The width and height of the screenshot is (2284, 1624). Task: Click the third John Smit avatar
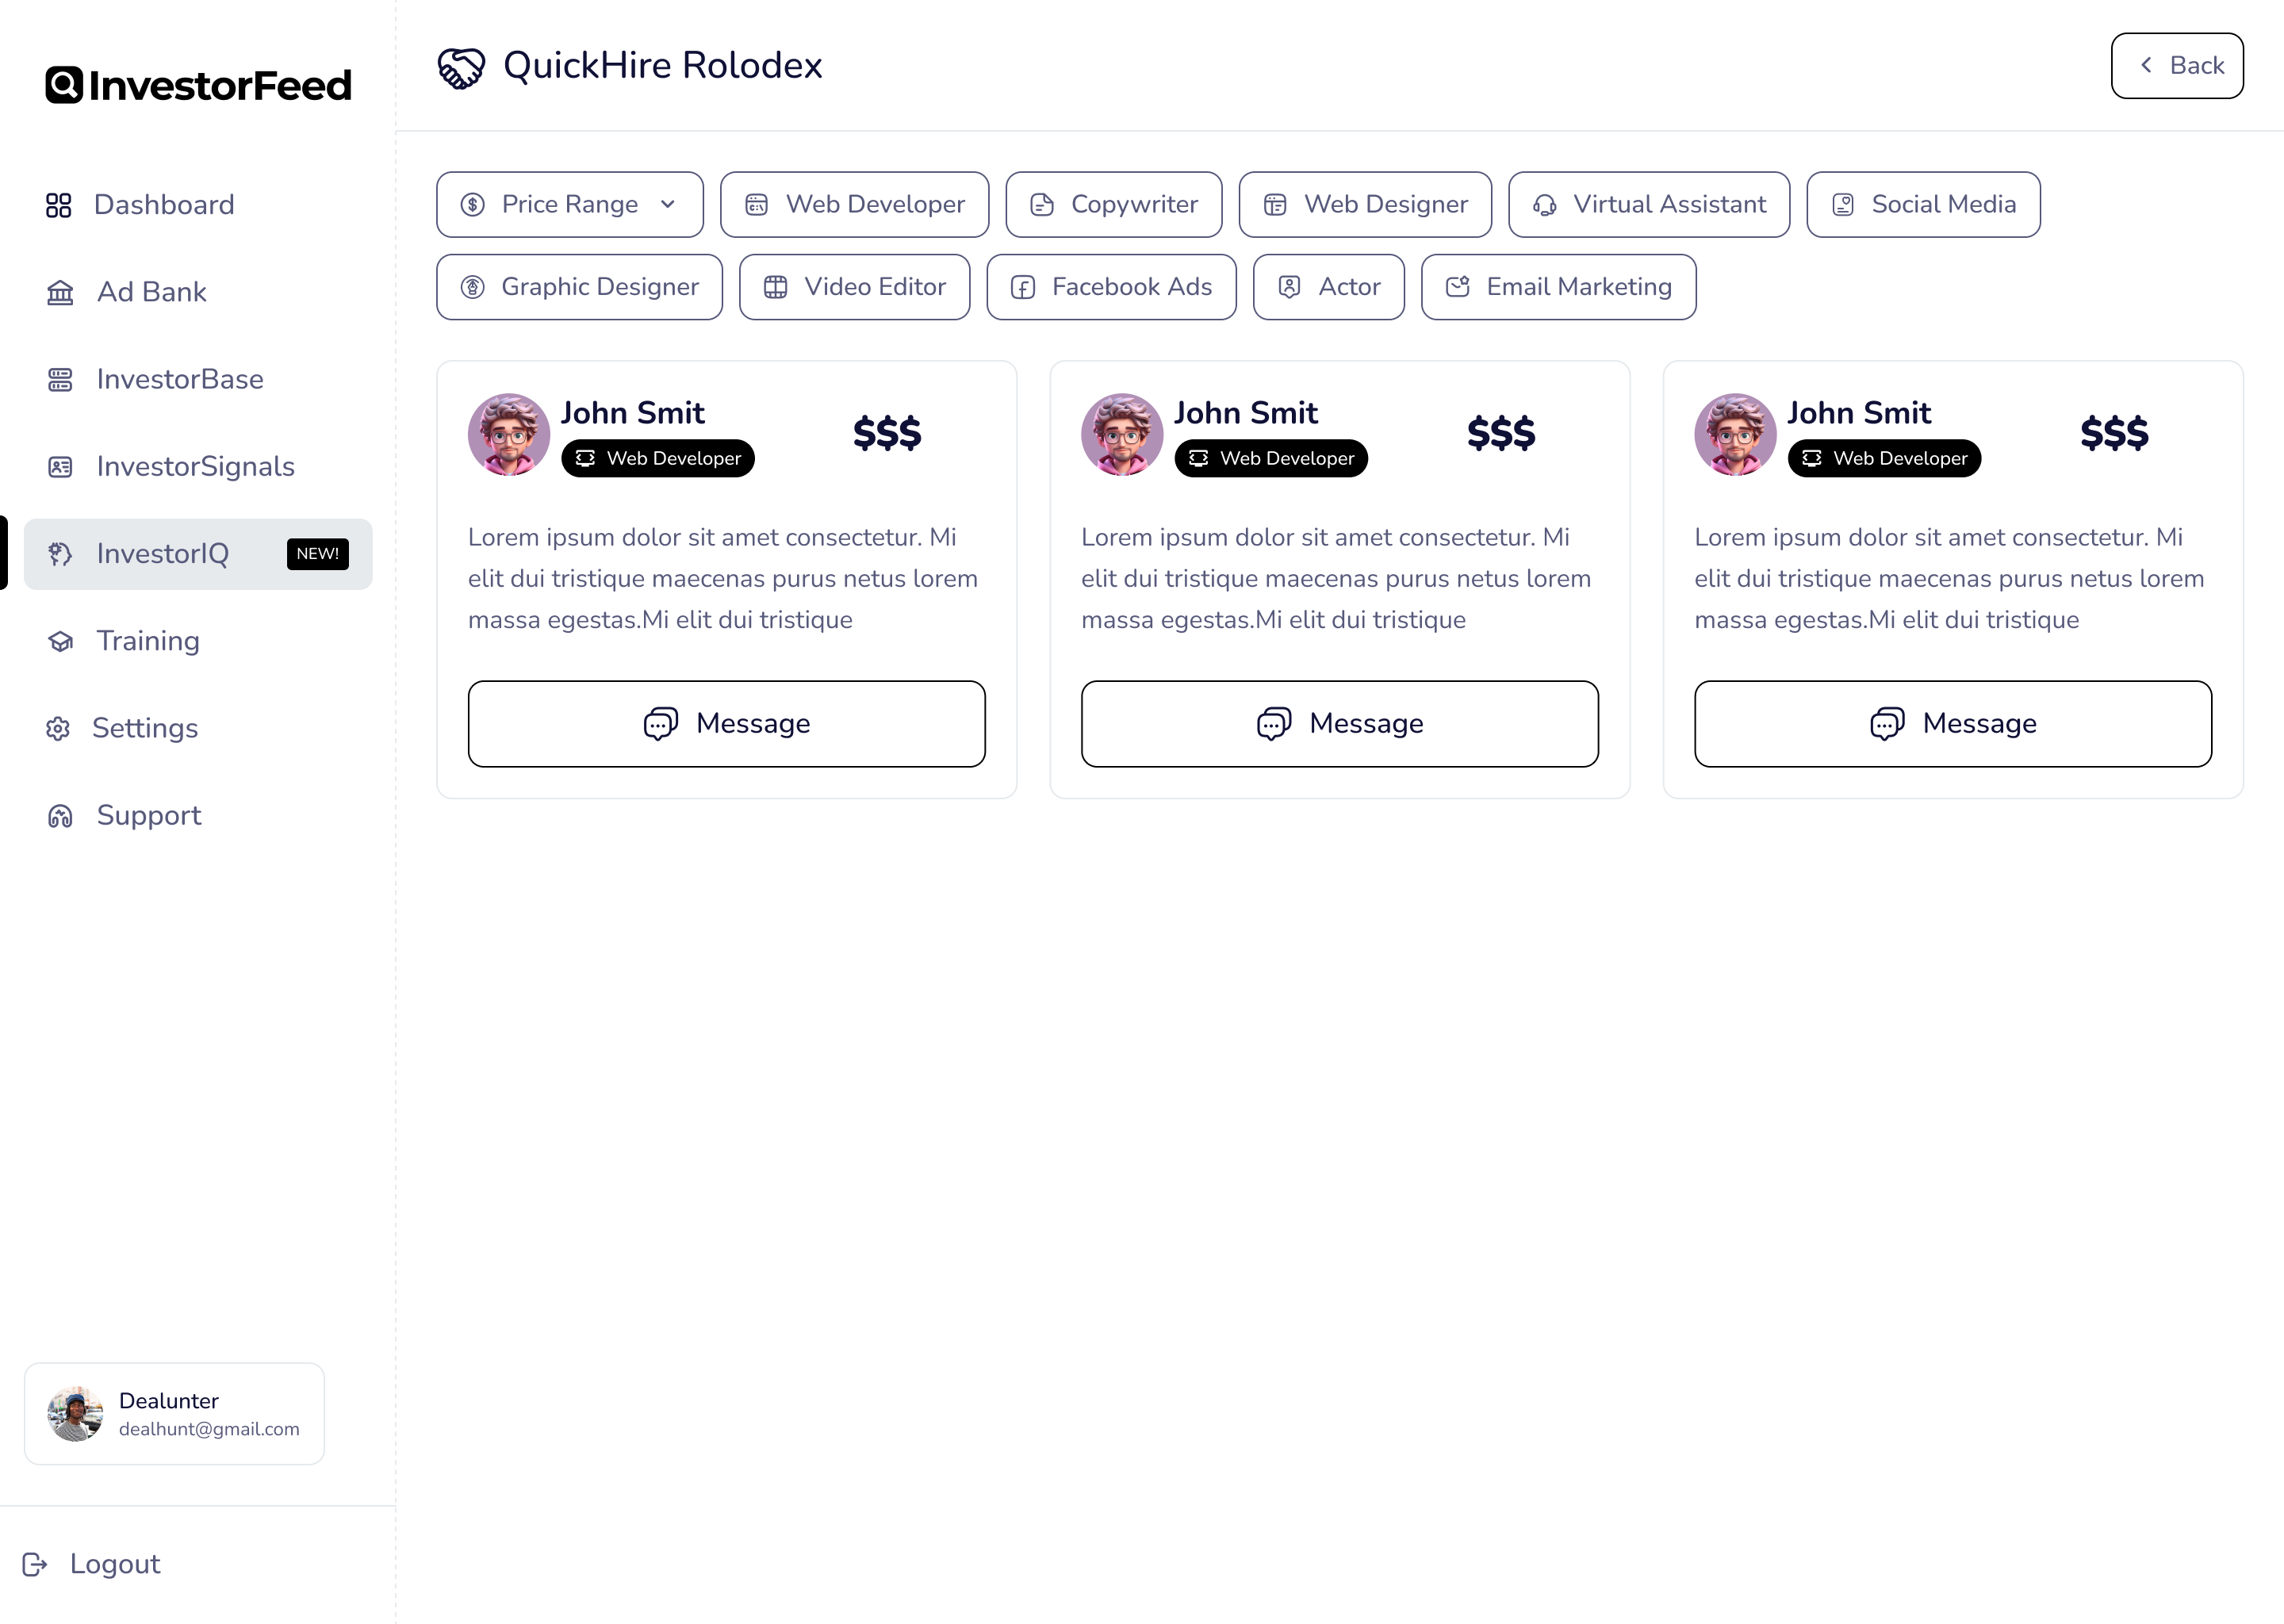coord(1734,434)
